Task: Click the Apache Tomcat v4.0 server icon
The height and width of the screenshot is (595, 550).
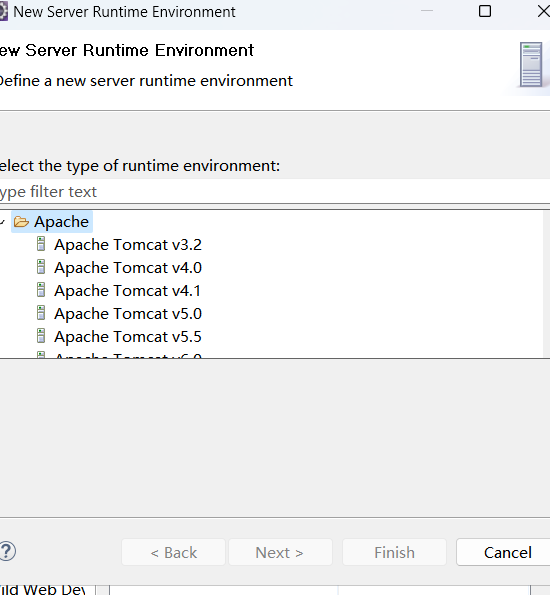Action: tap(41, 267)
